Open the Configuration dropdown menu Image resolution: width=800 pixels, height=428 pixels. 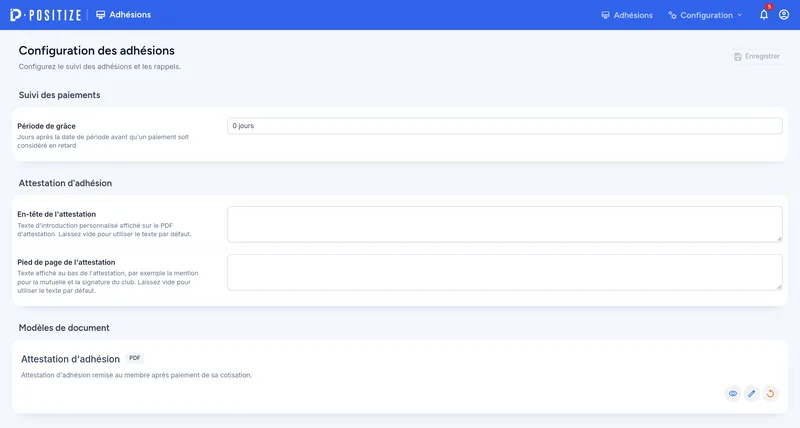click(x=705, y=15)
